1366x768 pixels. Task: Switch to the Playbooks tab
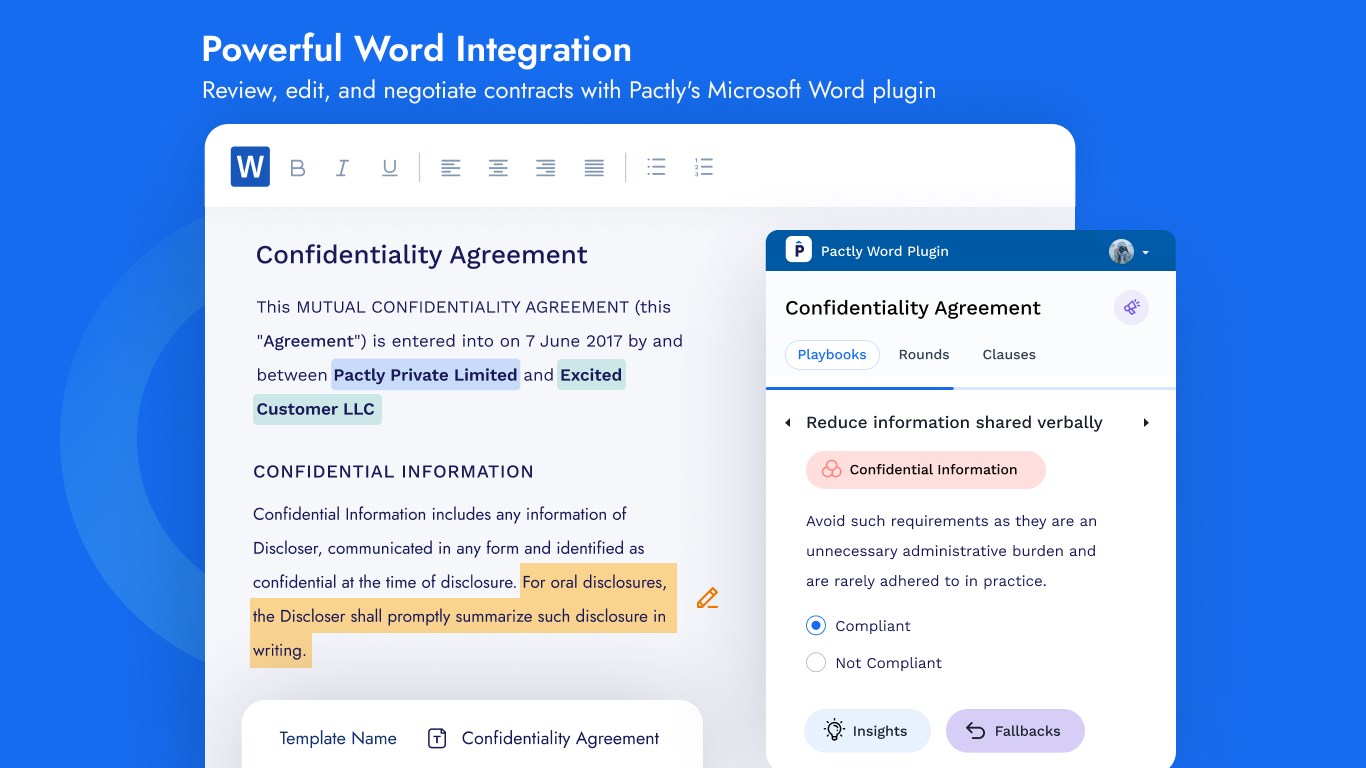click(x=832, y=355)
